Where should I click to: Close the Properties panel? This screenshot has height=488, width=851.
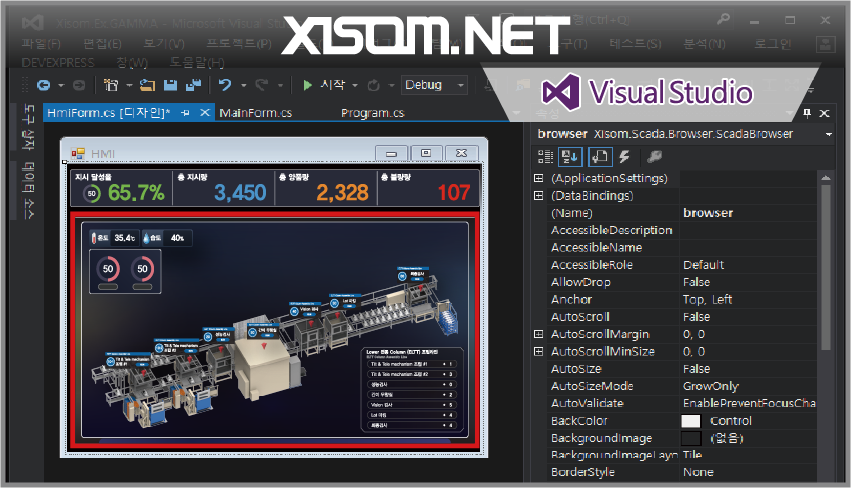824,113
